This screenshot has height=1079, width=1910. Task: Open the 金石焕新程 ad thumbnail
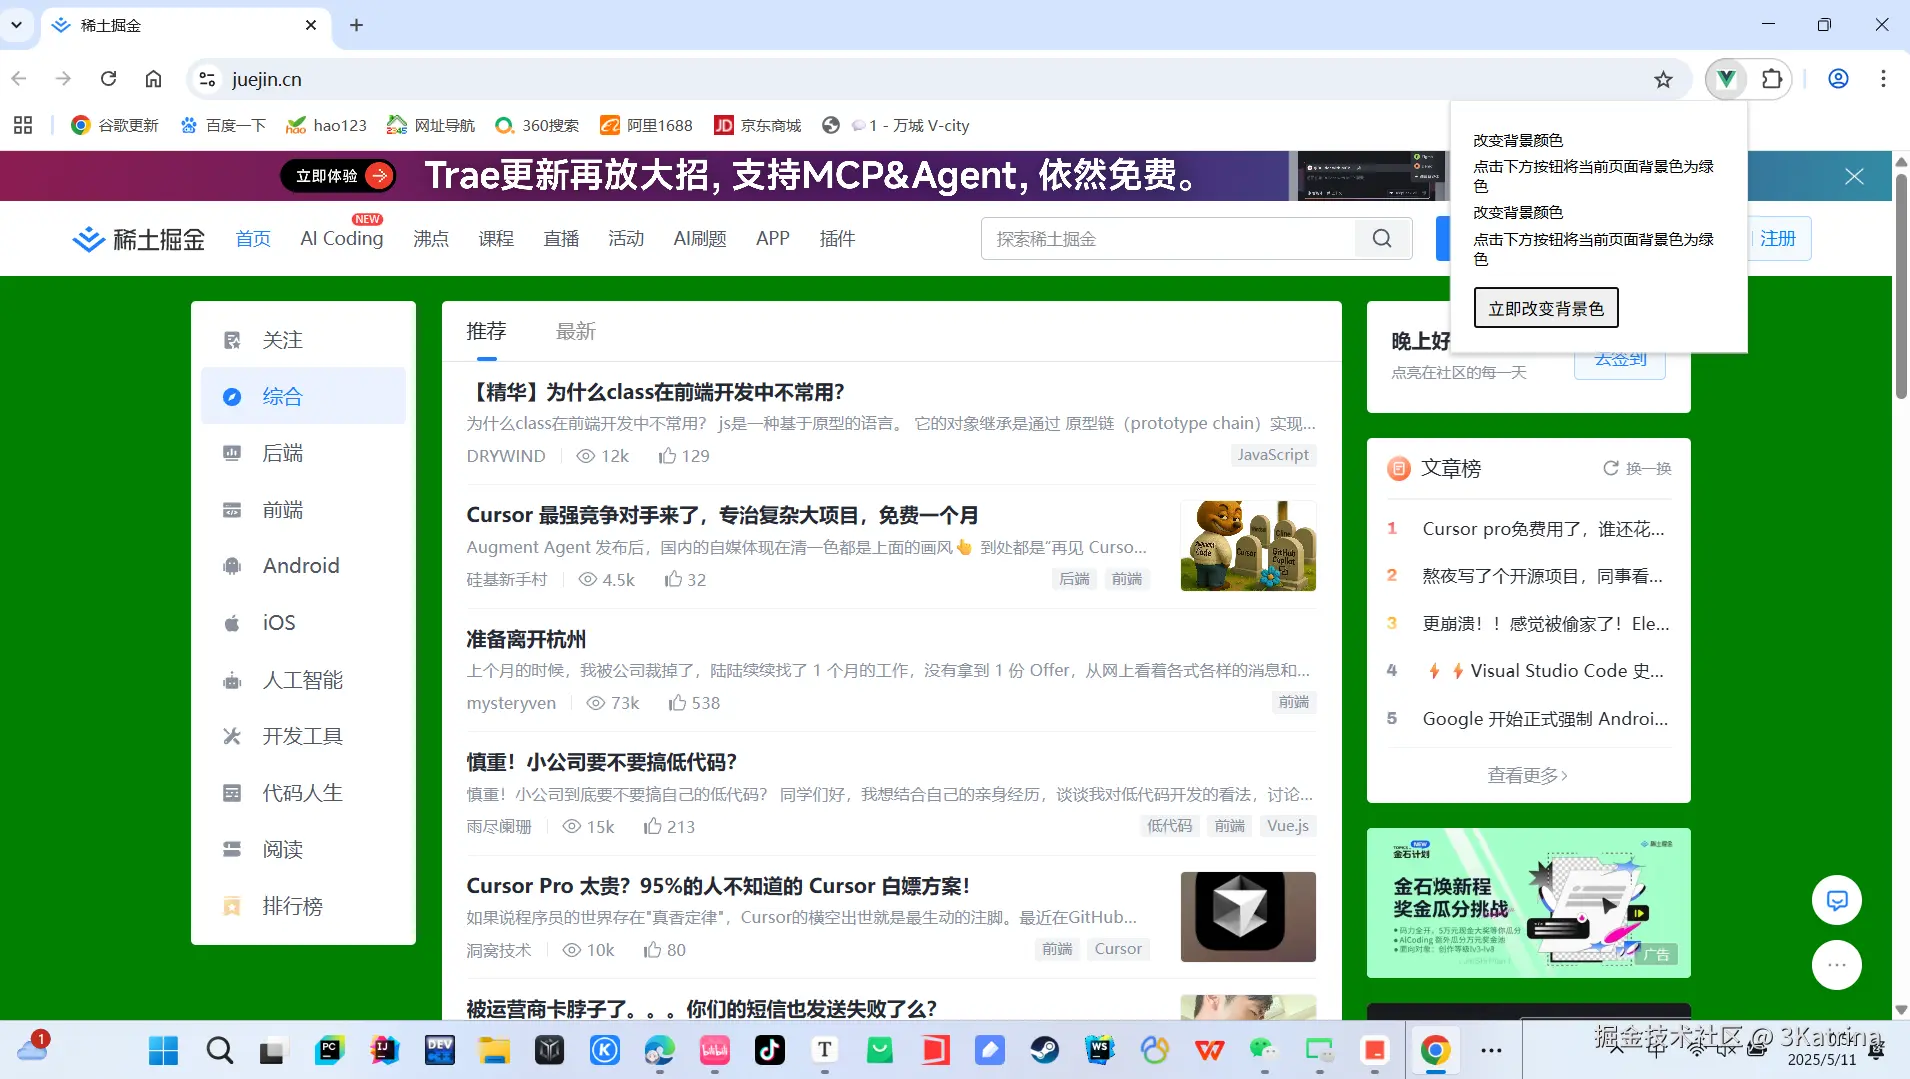coord(1528,903)
